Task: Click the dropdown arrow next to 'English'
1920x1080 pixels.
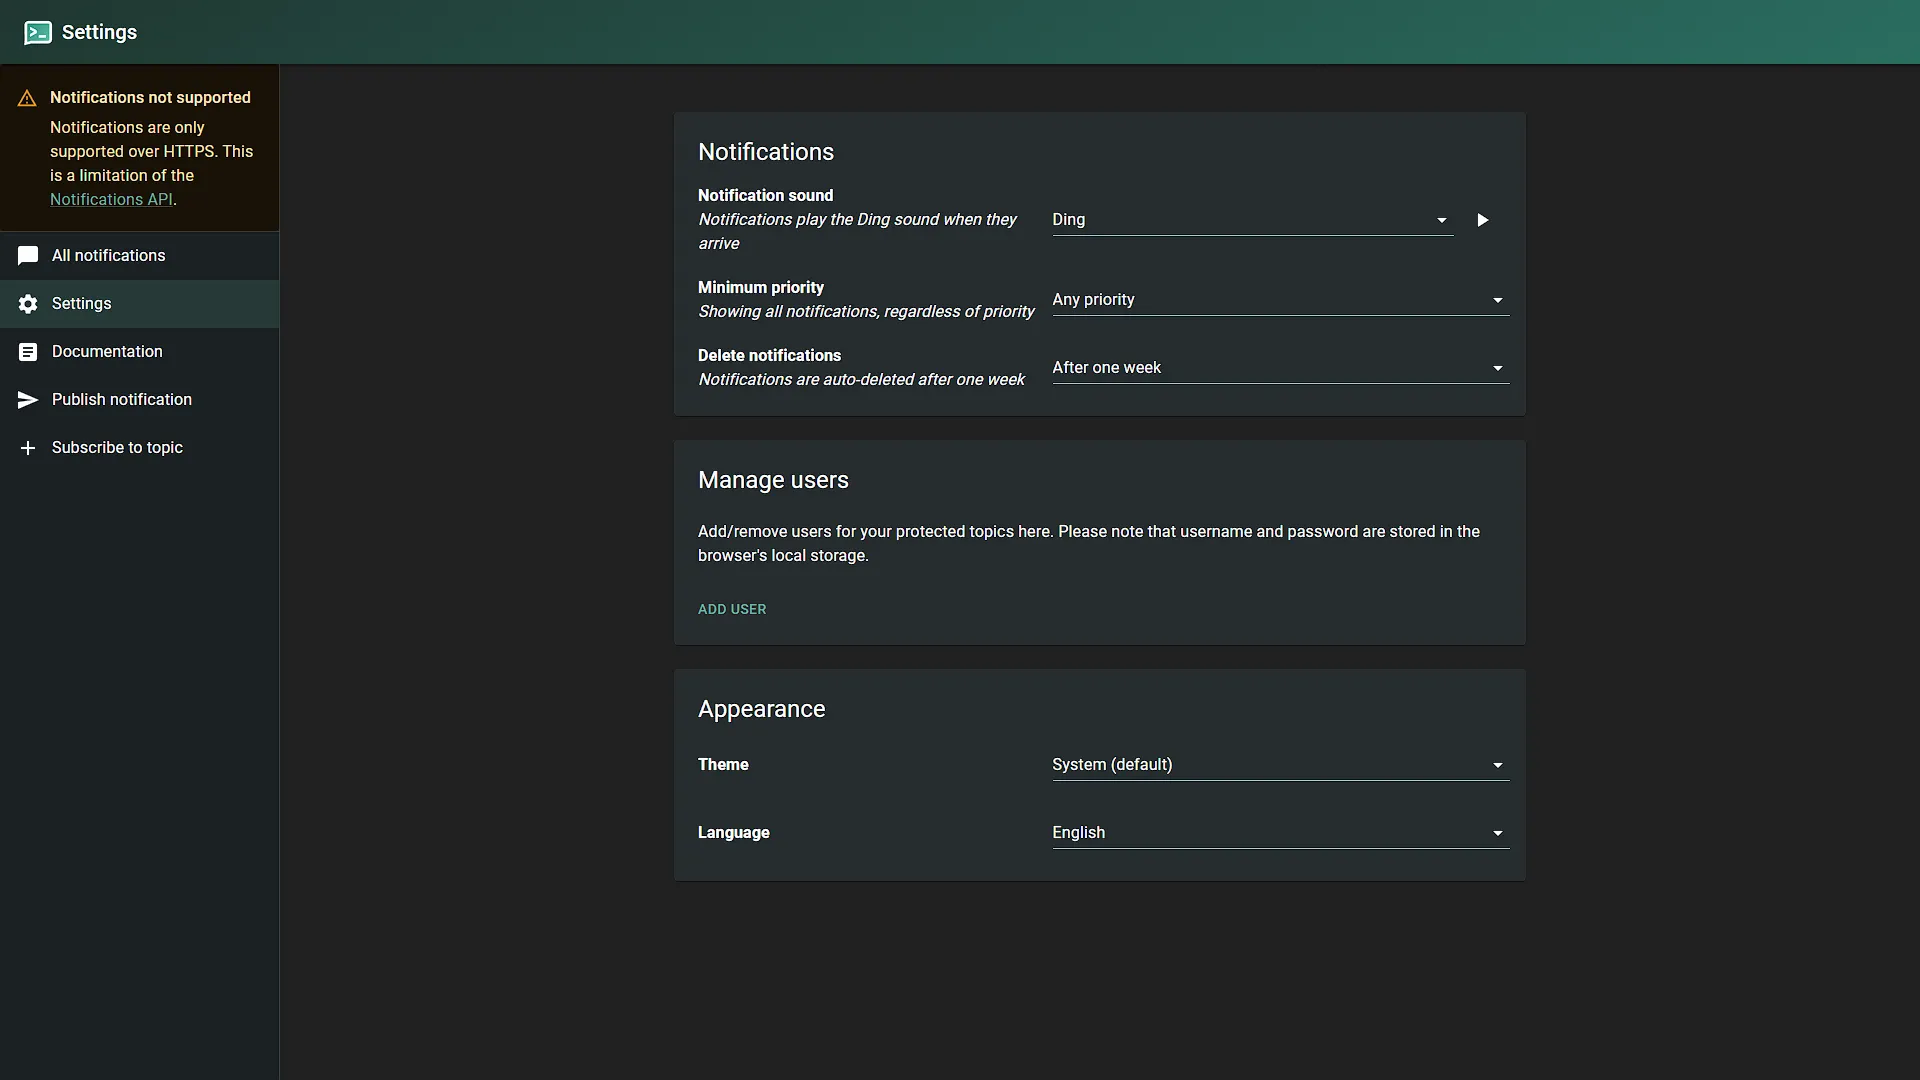Action: coord(1497,833)
